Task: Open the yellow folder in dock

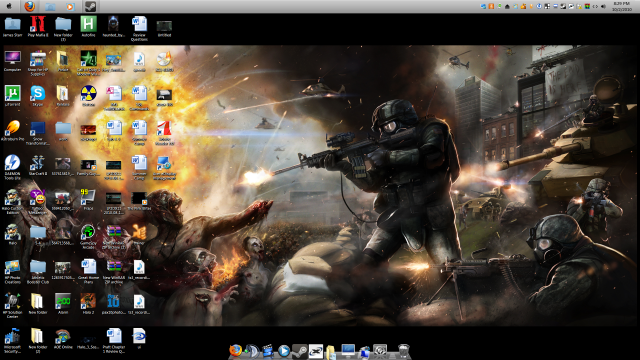Action: coord(331,351)
